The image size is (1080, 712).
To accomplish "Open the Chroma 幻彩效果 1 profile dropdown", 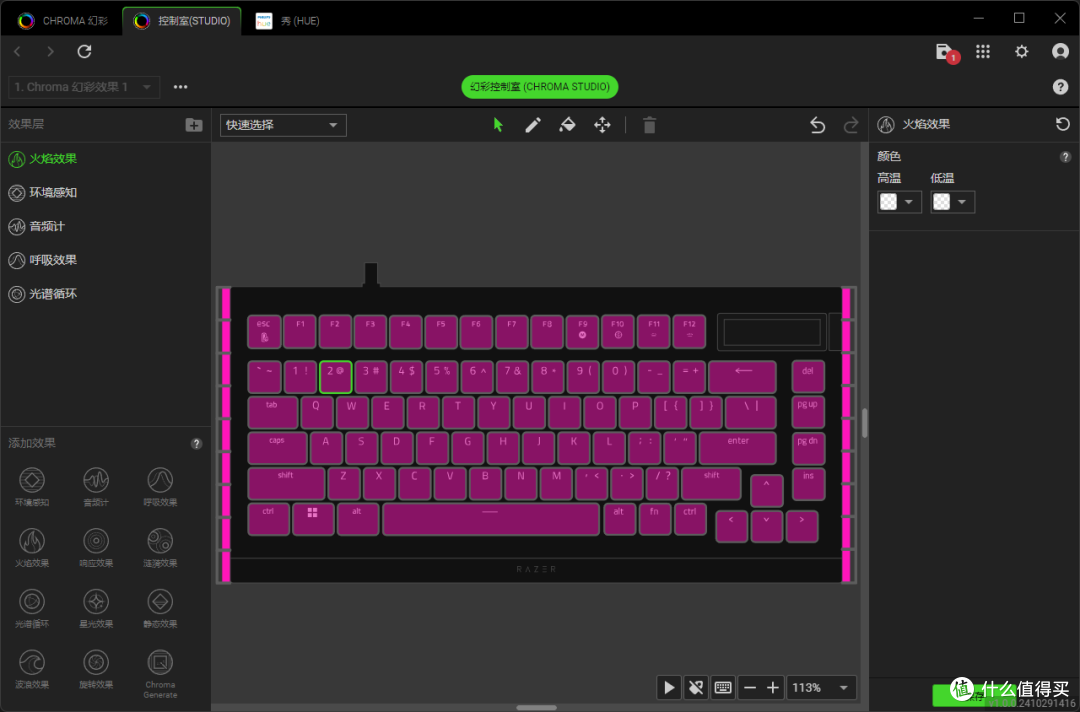I will click(x=84, y=87).
